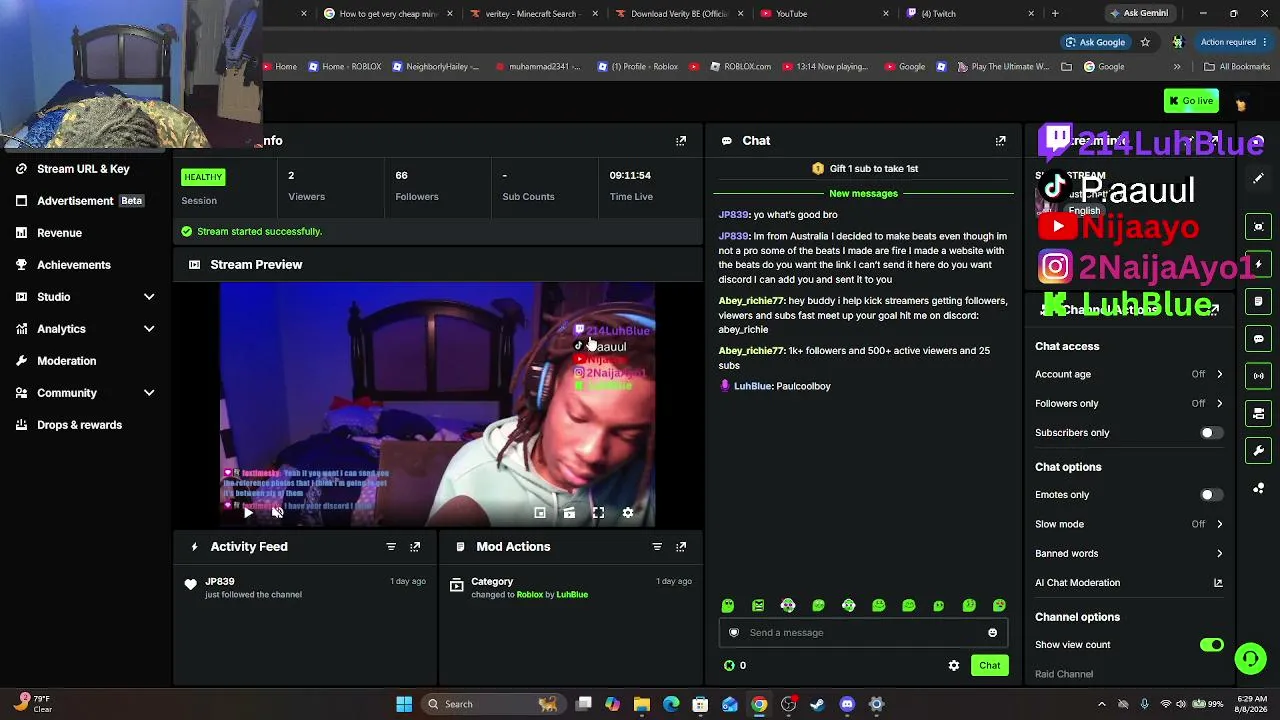Viewport: 1280px width, 720px height.
Task: Open a new browser tab
Action: click(1055, 14)
